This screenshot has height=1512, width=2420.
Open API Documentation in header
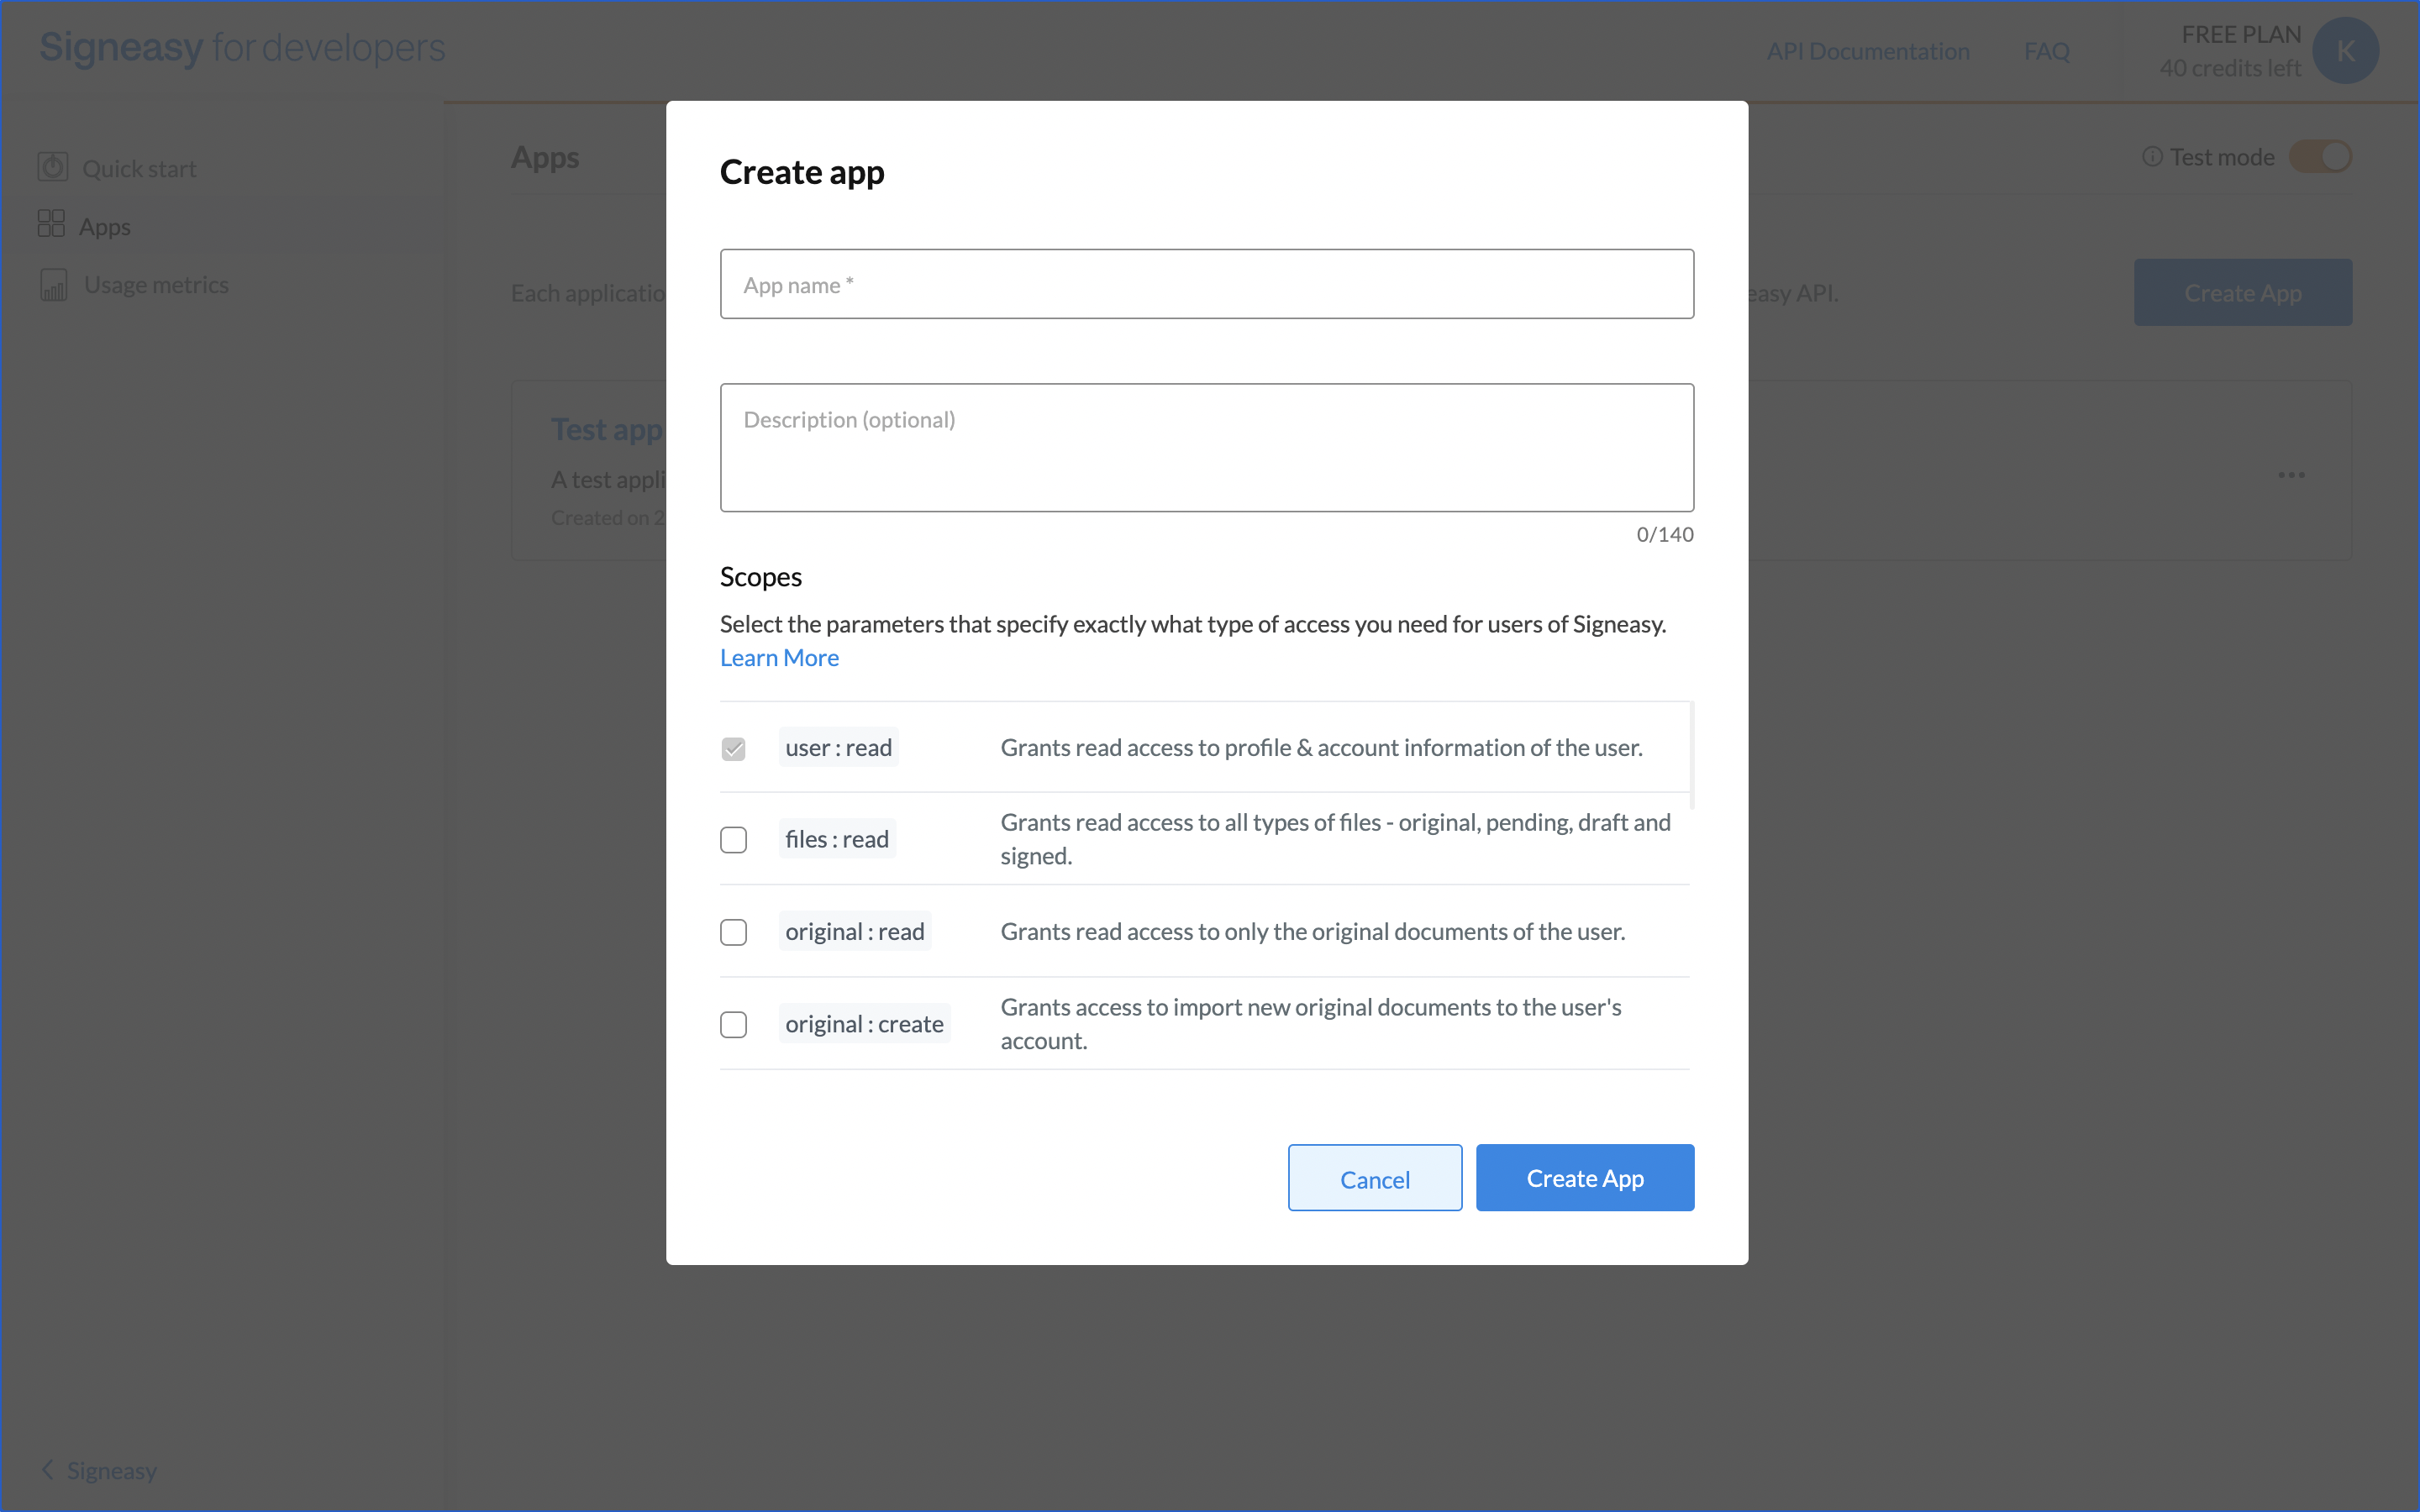[1867, 51]
